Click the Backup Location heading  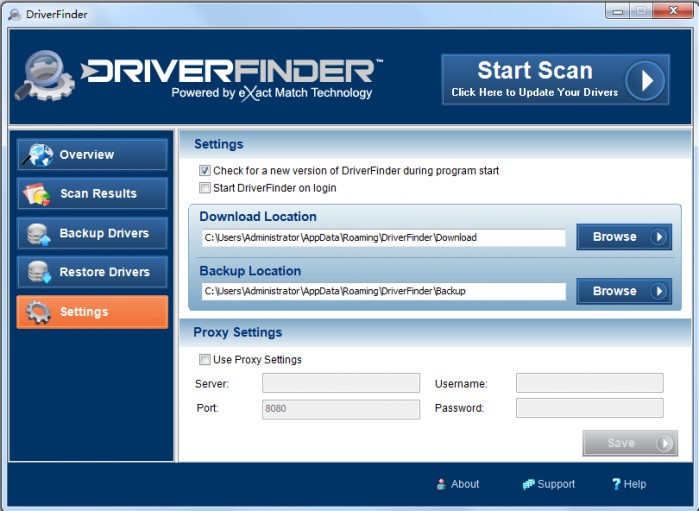pyautogui.click(x=250, y=271)
